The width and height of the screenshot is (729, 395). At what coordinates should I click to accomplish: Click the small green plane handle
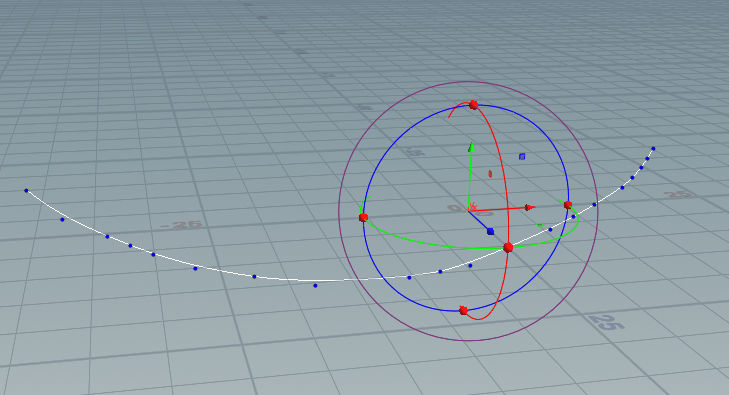point(540,225)
